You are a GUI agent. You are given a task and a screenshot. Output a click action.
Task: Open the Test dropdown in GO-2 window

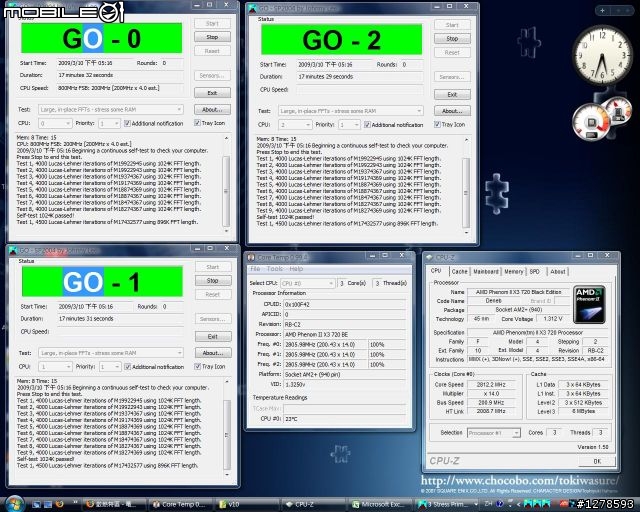(x=351, y=111)
